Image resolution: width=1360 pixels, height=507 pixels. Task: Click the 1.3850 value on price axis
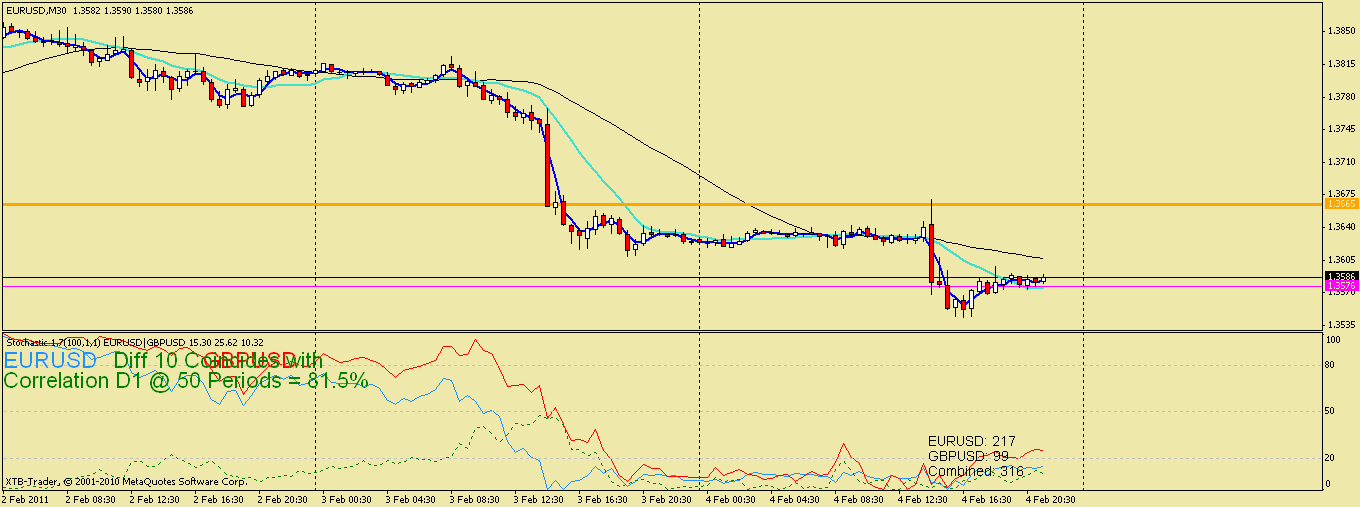coord(1339,31)
